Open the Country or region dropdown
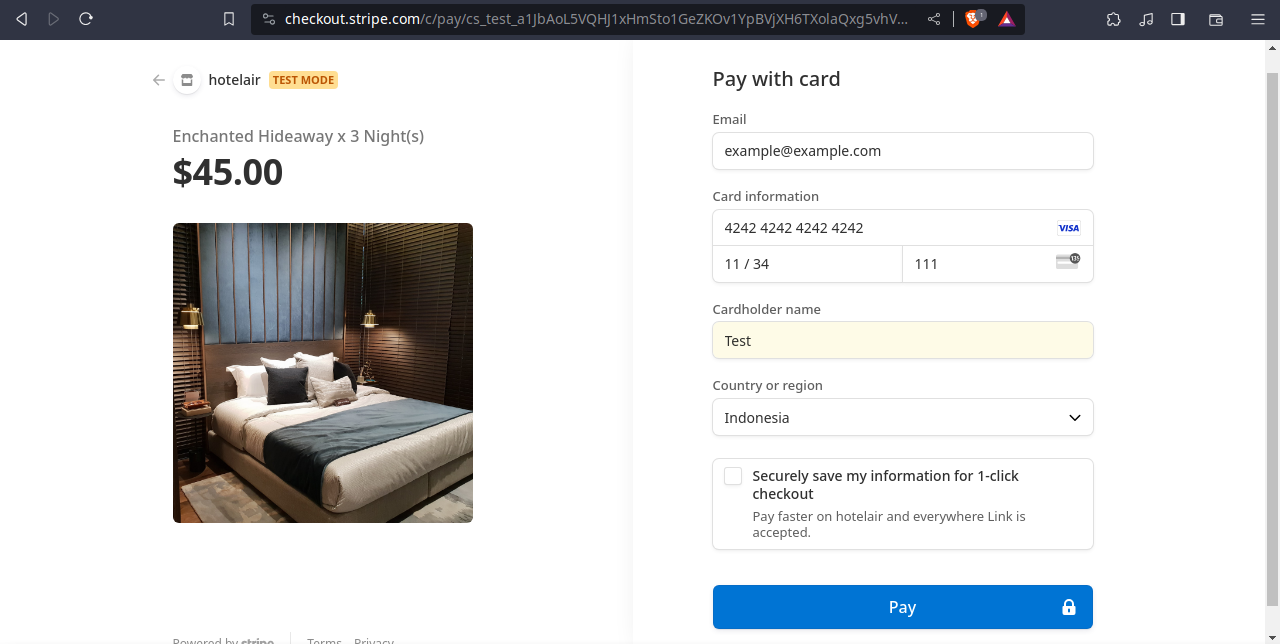The width and height of the screenshot is (1280, 644). tap(902, 418)
